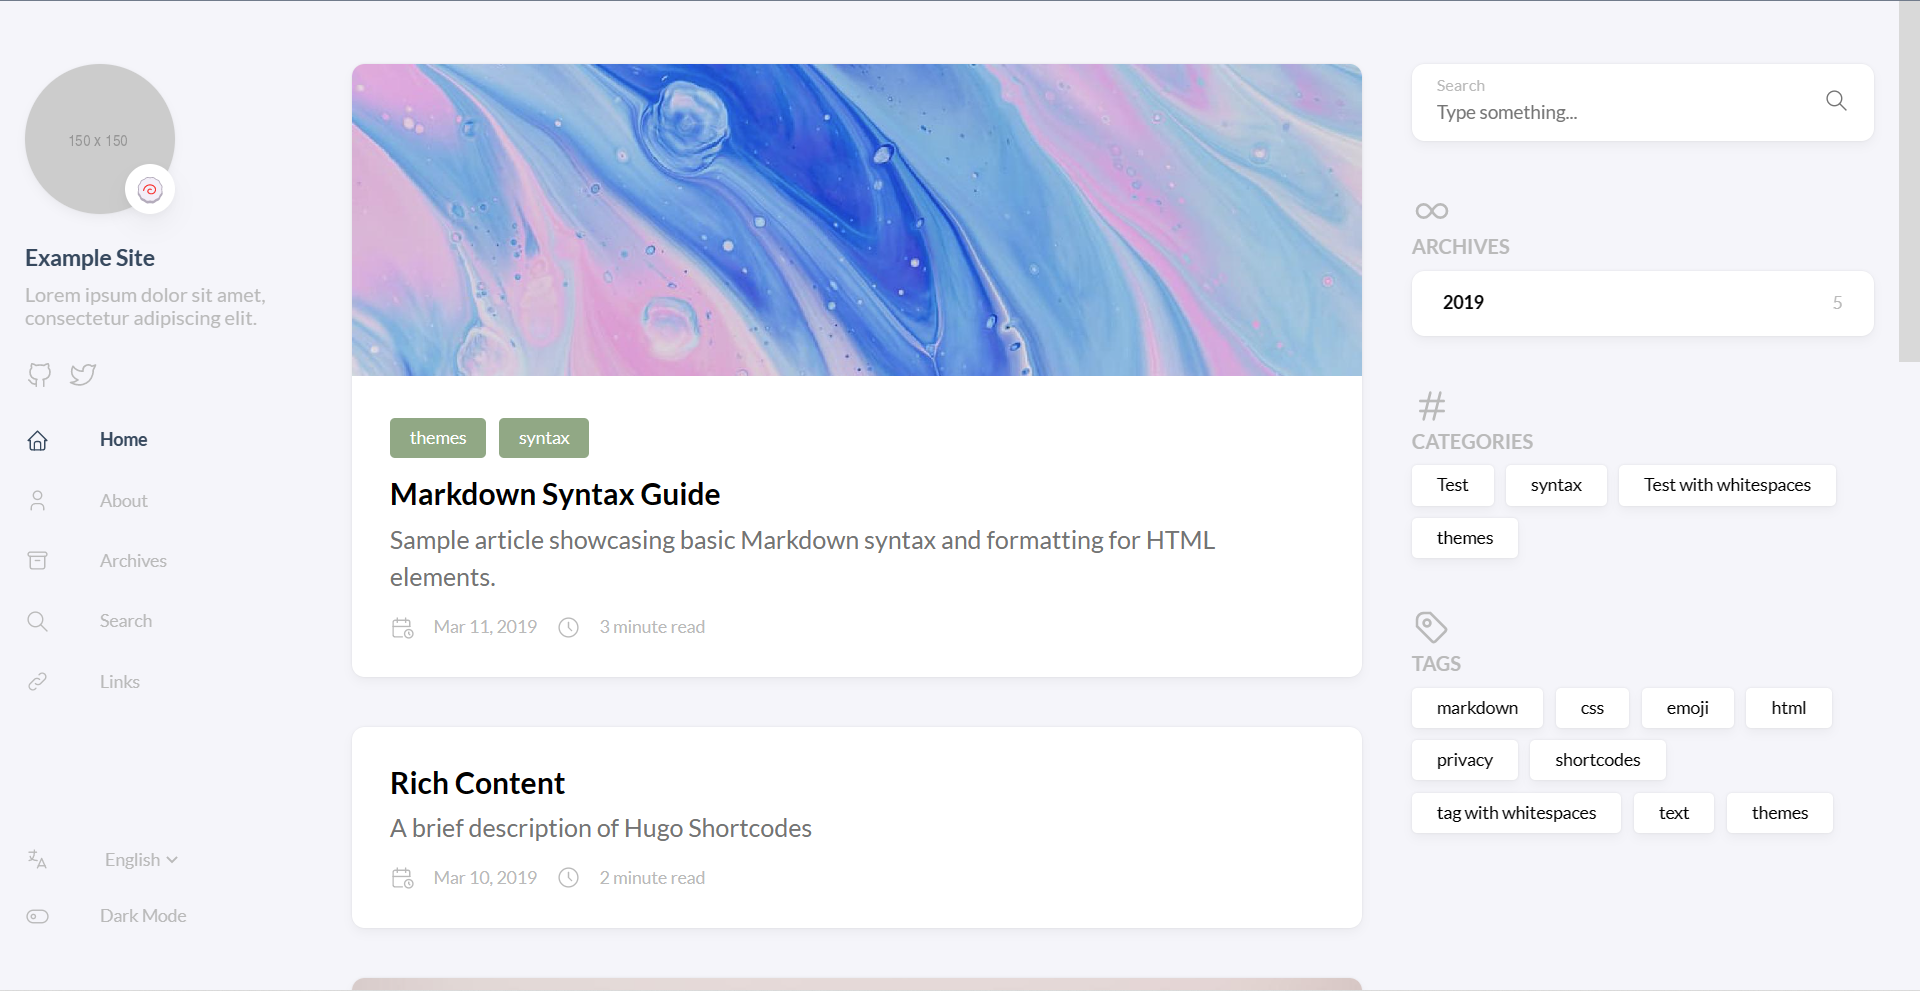Screen dimensions: 1920x991
Task: Click the page's vertical scrollbar thumb
Action: [1909, 181]
